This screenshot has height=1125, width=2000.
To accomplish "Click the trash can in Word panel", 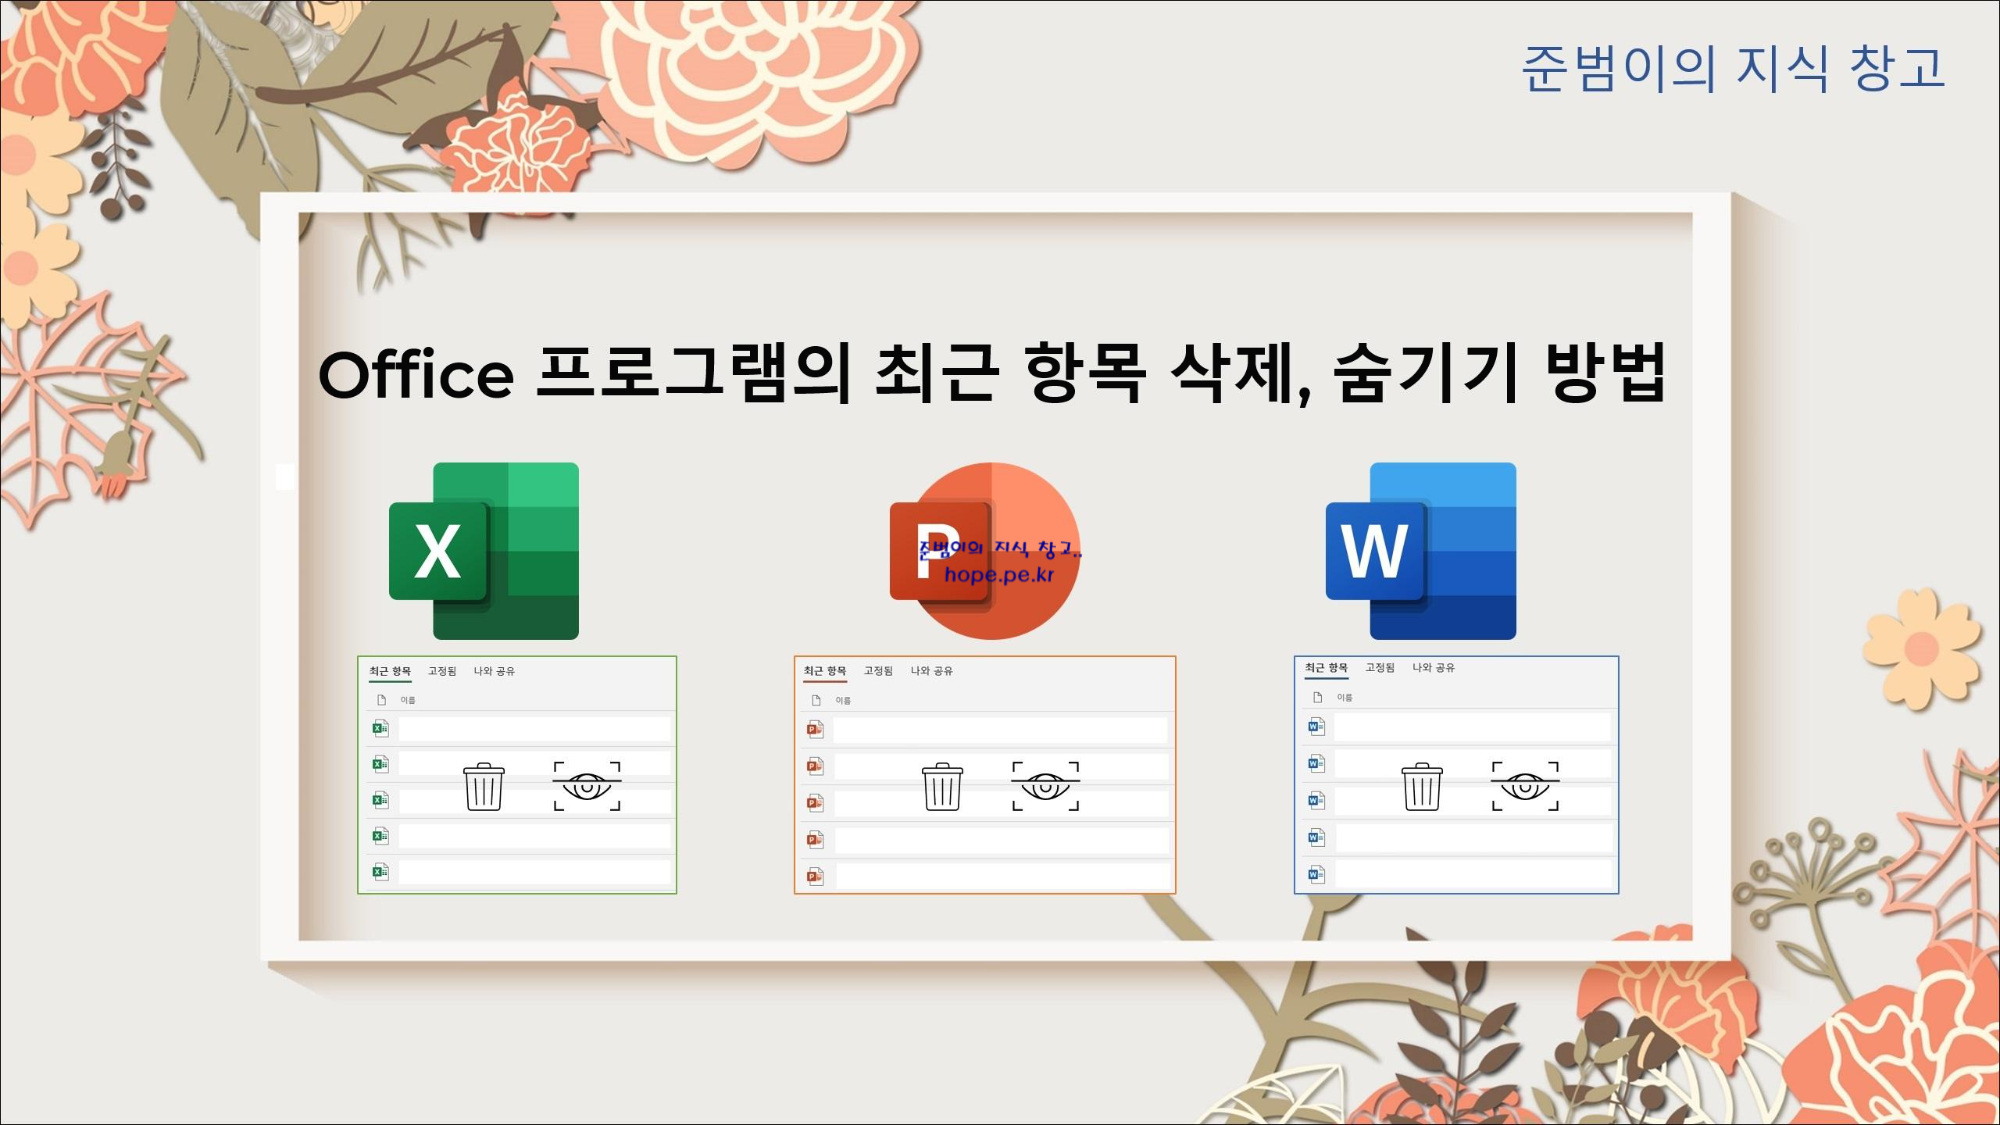I will pos(1421,786).
